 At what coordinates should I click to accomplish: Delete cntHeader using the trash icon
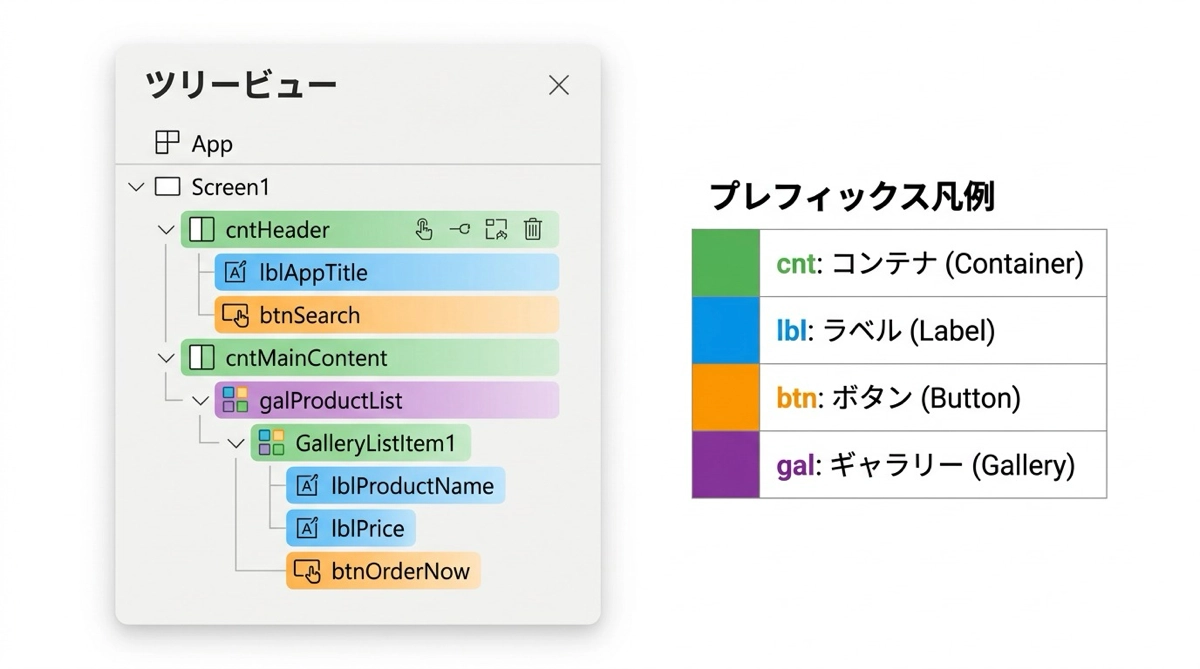coord(533,230)
